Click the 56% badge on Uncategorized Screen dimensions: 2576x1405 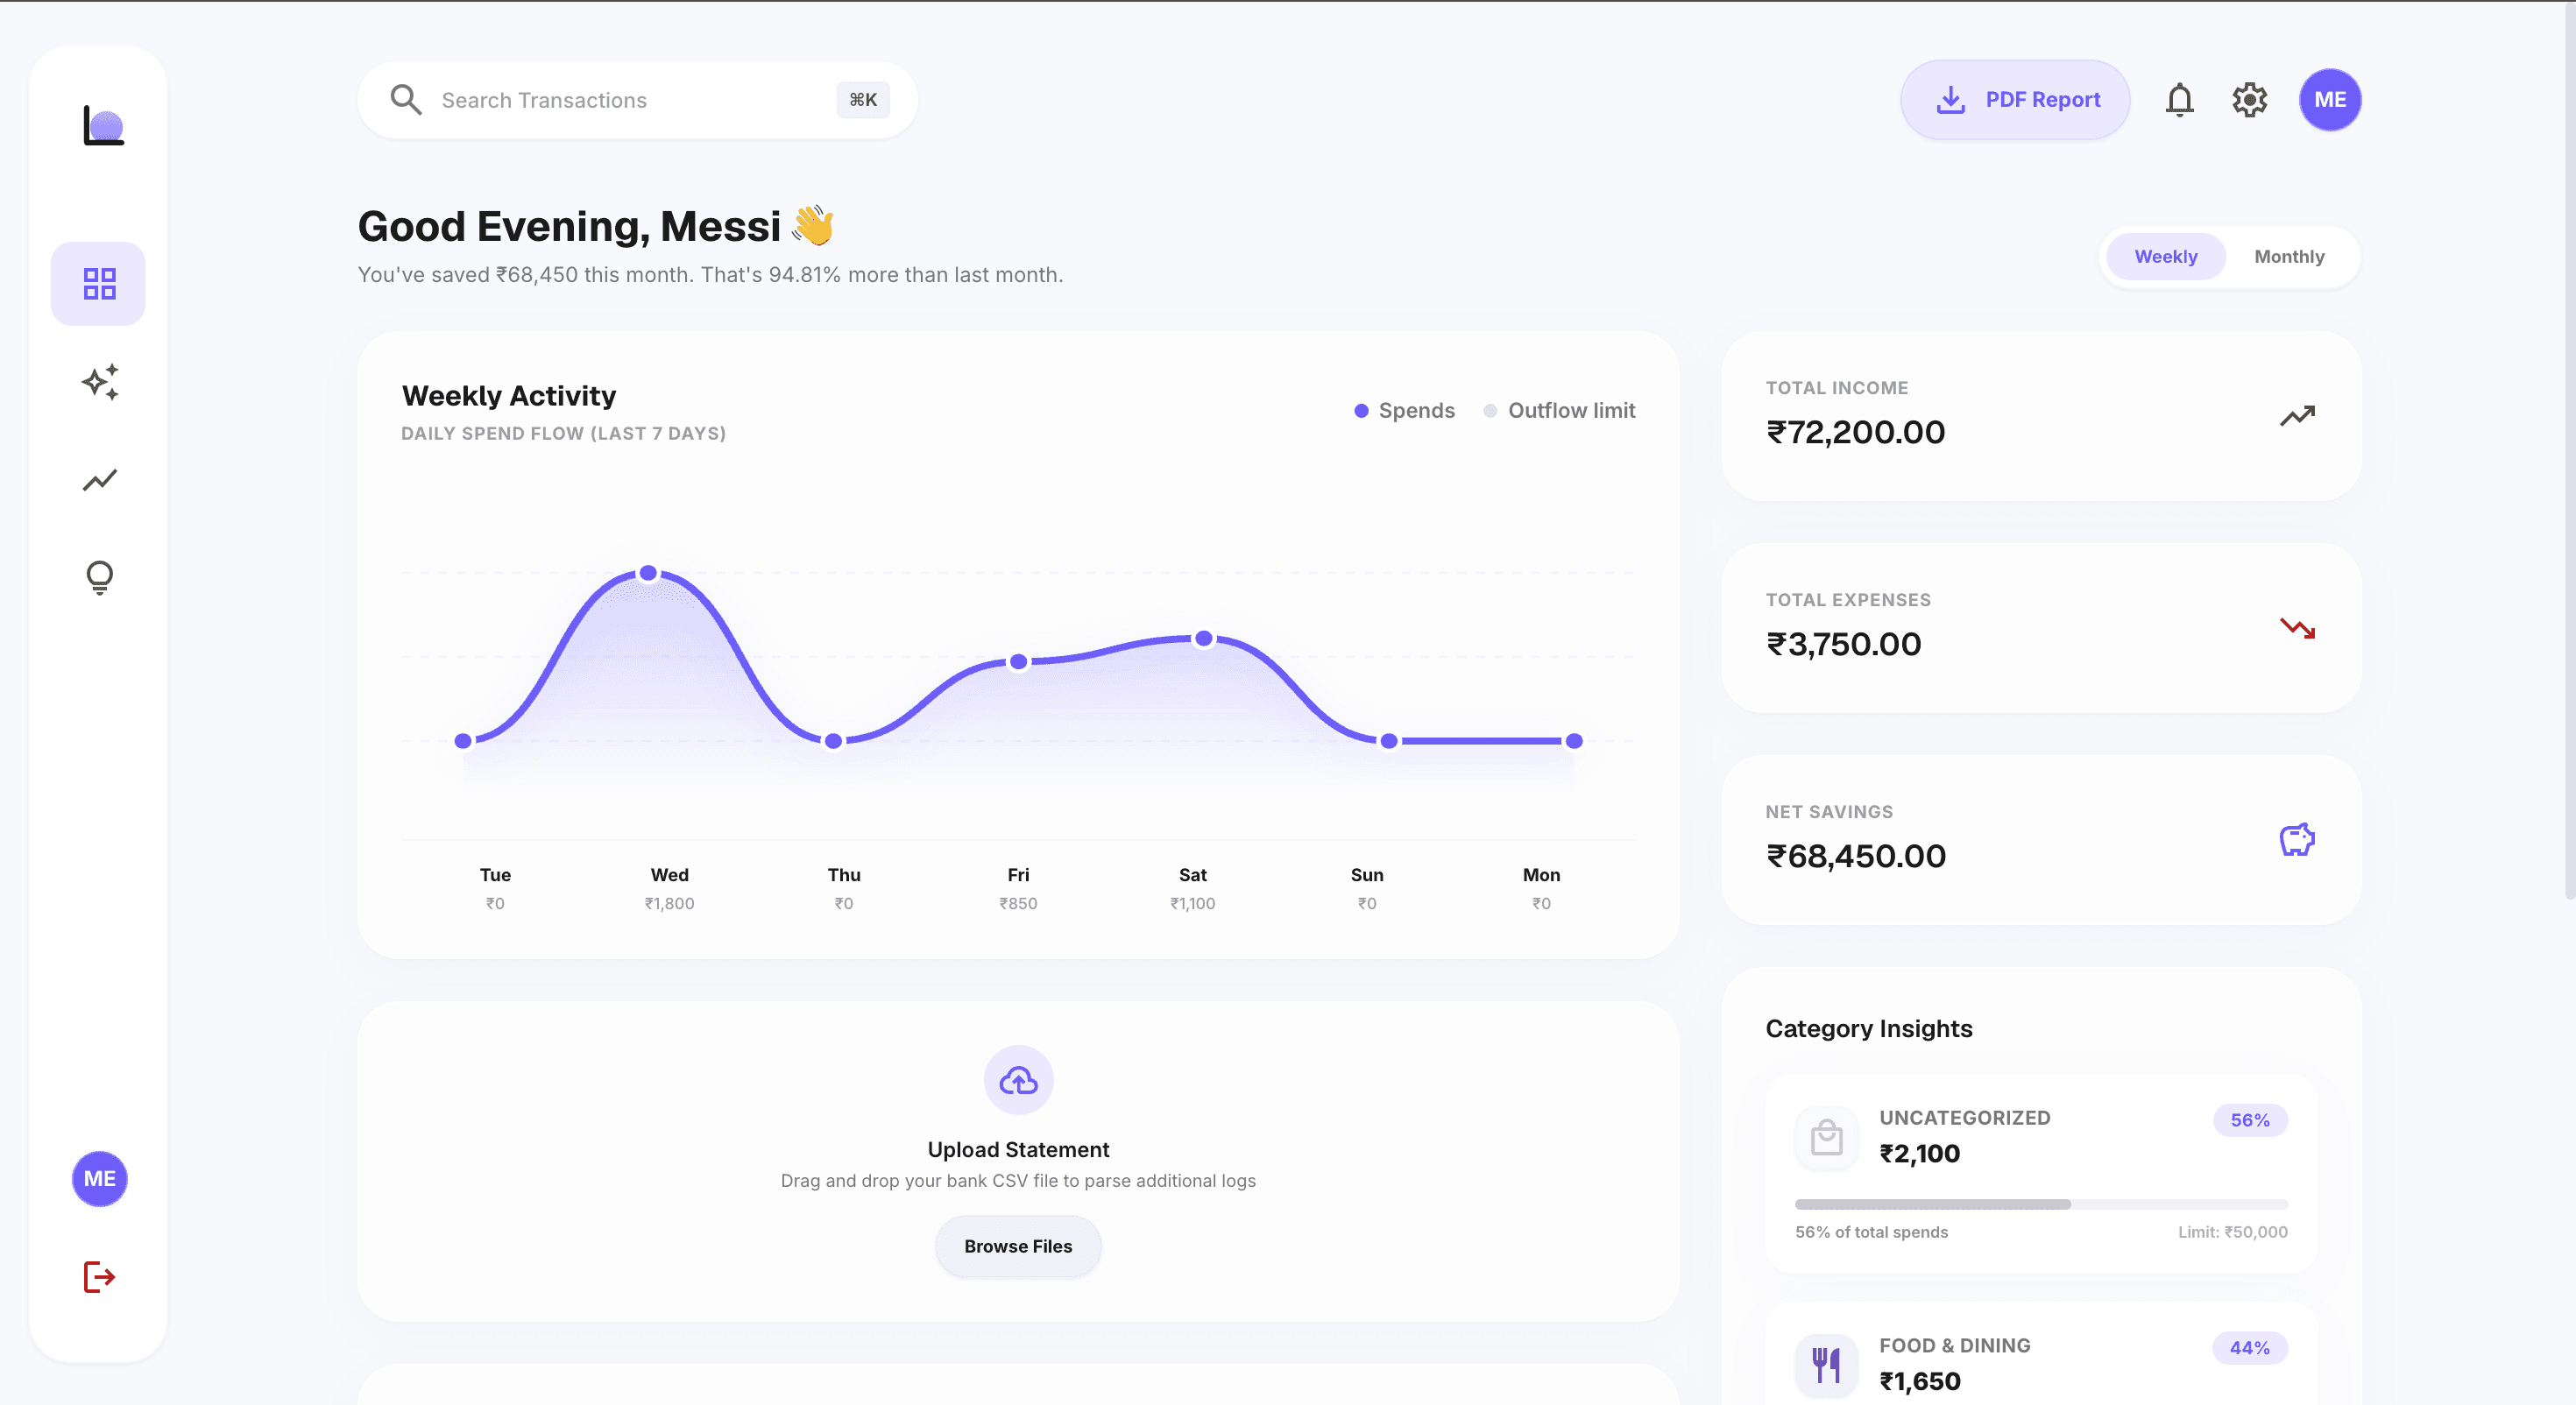pos(2249,1120)
